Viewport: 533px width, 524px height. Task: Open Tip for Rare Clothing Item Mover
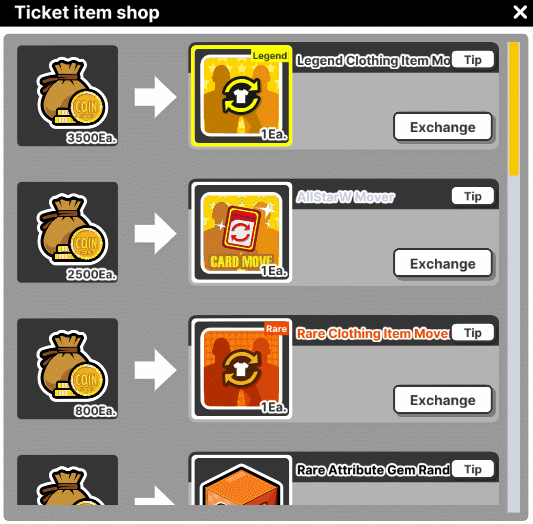pyautogui.click(x=473, y=333)
